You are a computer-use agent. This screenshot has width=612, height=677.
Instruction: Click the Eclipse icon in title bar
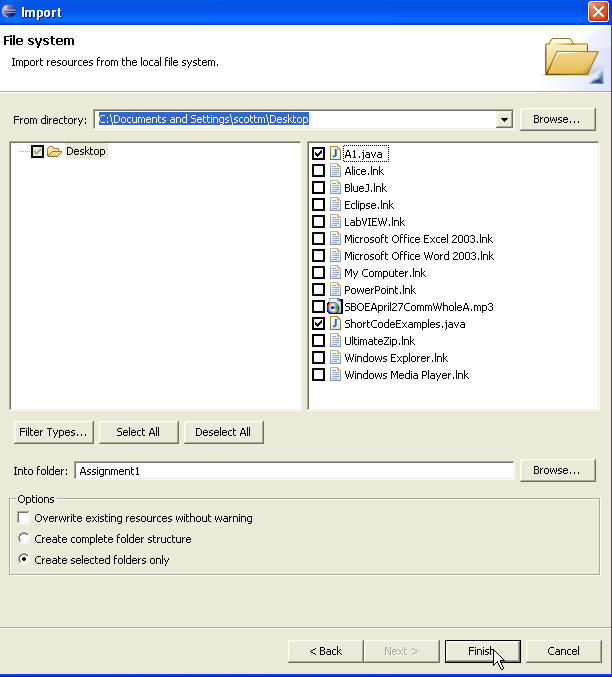pyautogui.click(x=10, y=12)
